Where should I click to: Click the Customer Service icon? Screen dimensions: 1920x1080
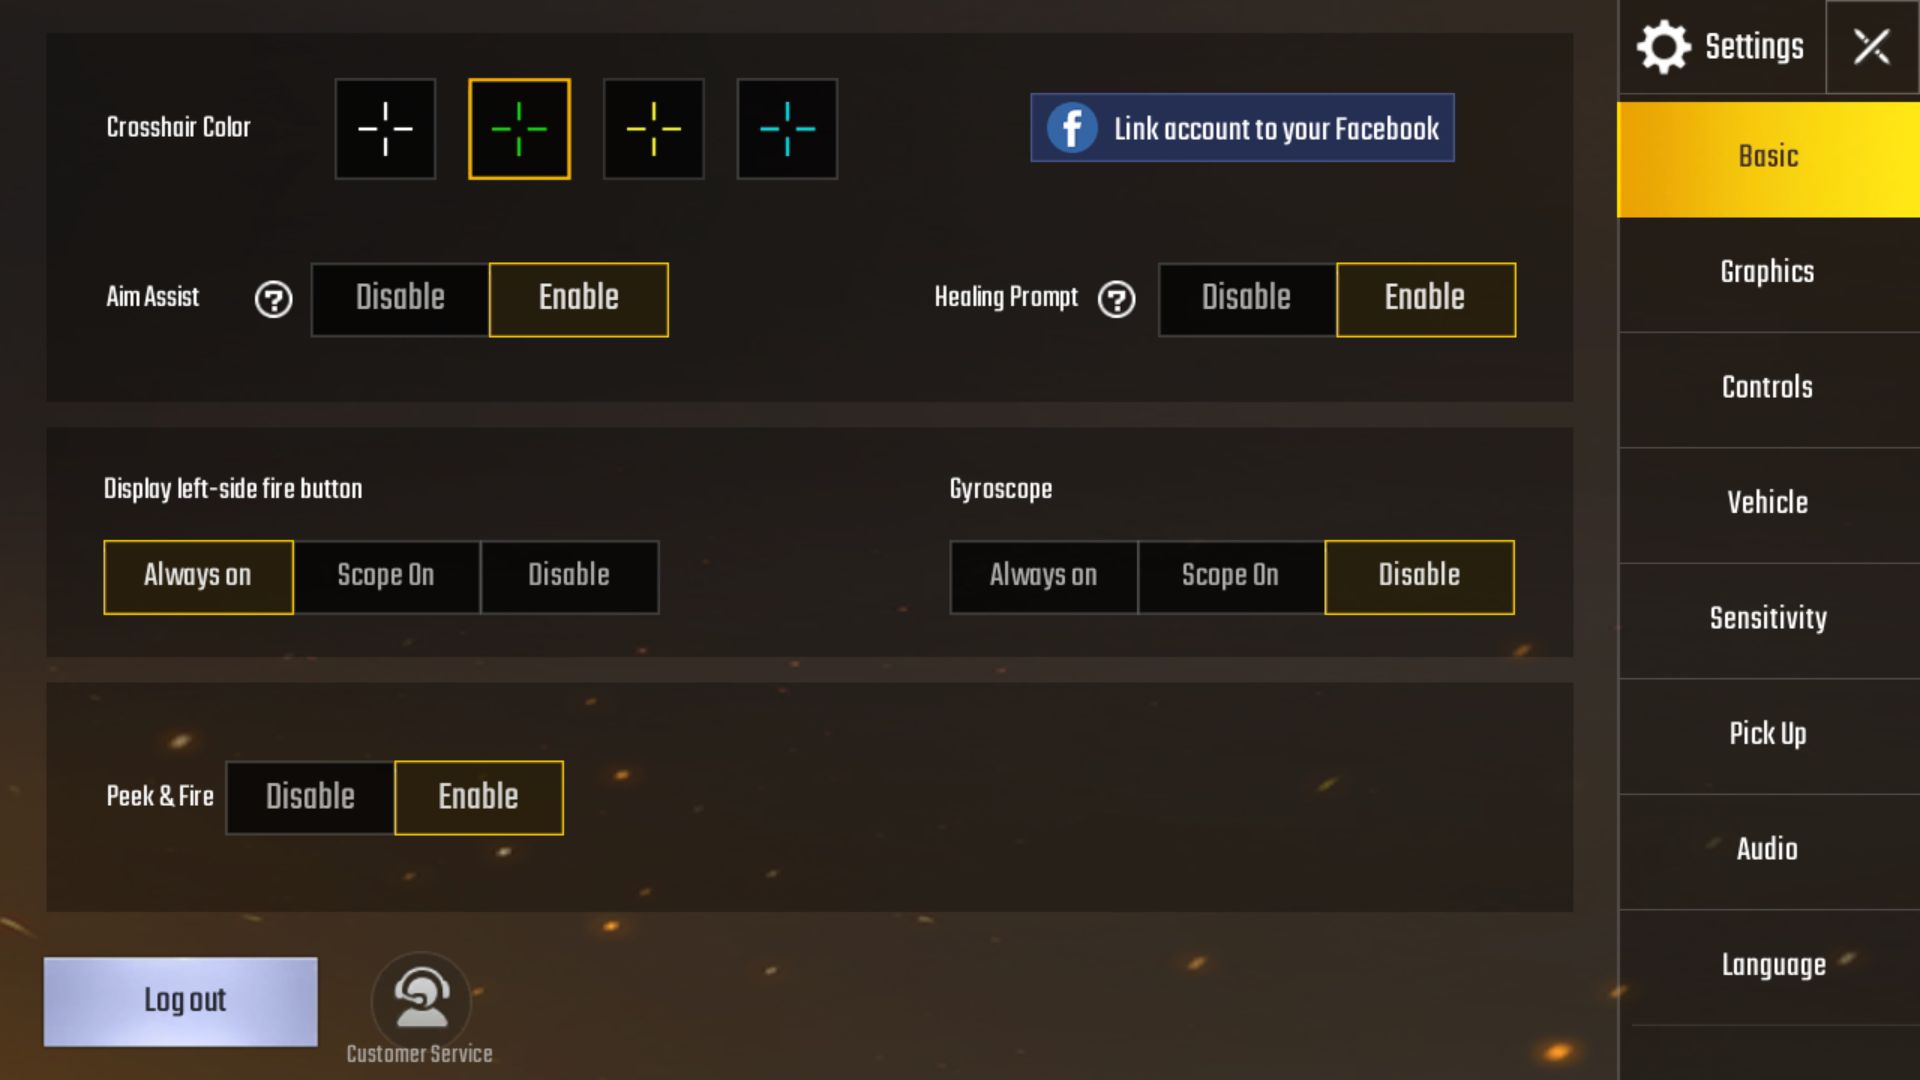pyautogui.click(x=419, y=998)
